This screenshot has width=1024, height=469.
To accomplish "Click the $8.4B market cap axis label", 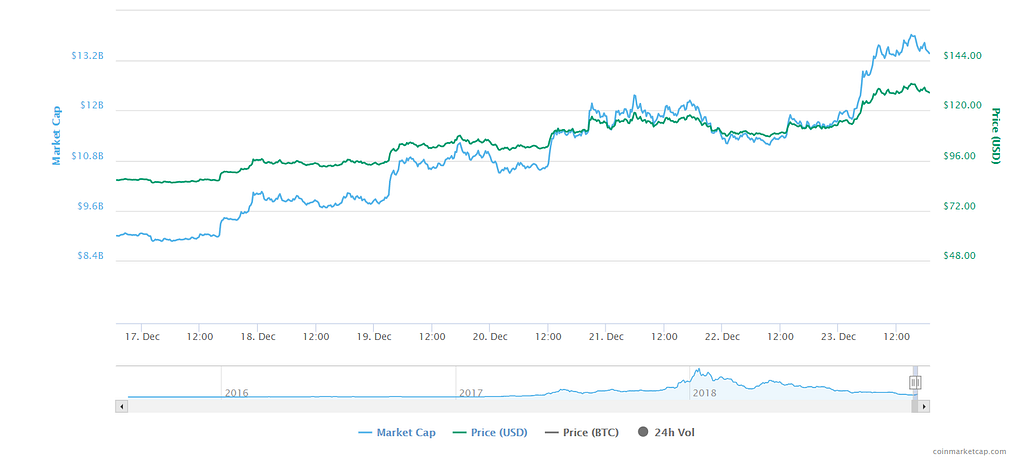I will point(90,256).
